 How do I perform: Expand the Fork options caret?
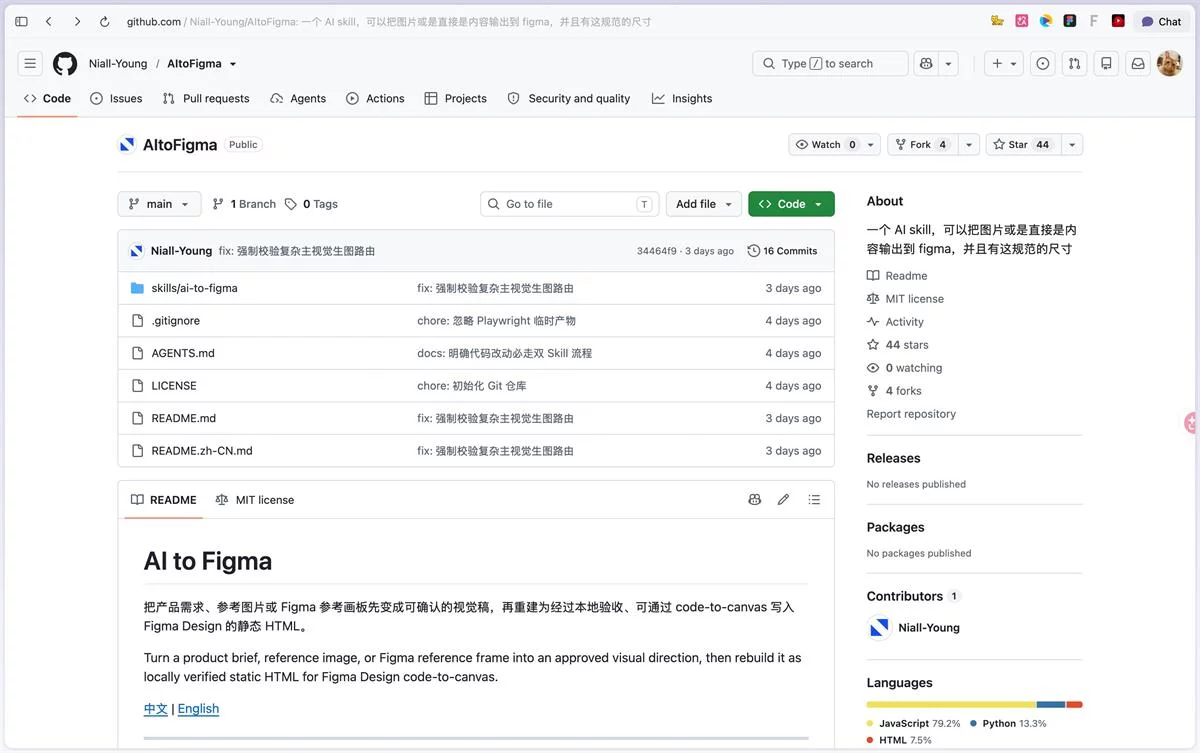pyautogui.click(x=969, y=145)
